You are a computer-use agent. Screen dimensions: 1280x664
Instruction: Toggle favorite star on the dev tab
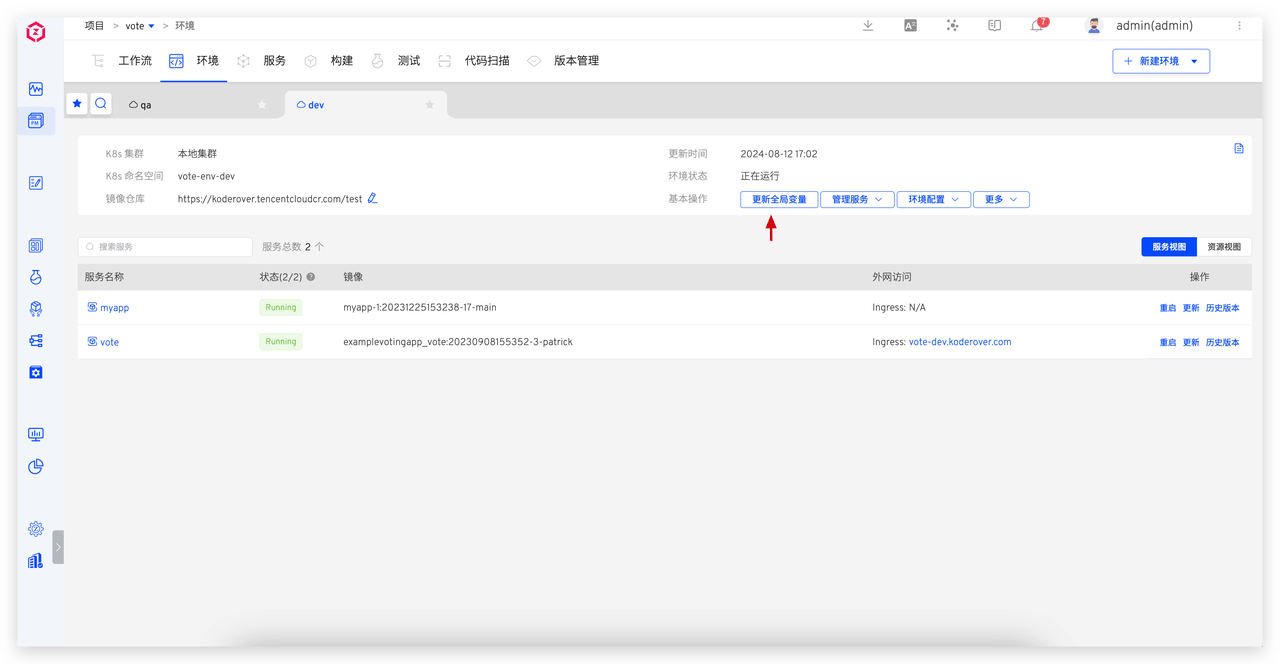click(x=430, y=105)
